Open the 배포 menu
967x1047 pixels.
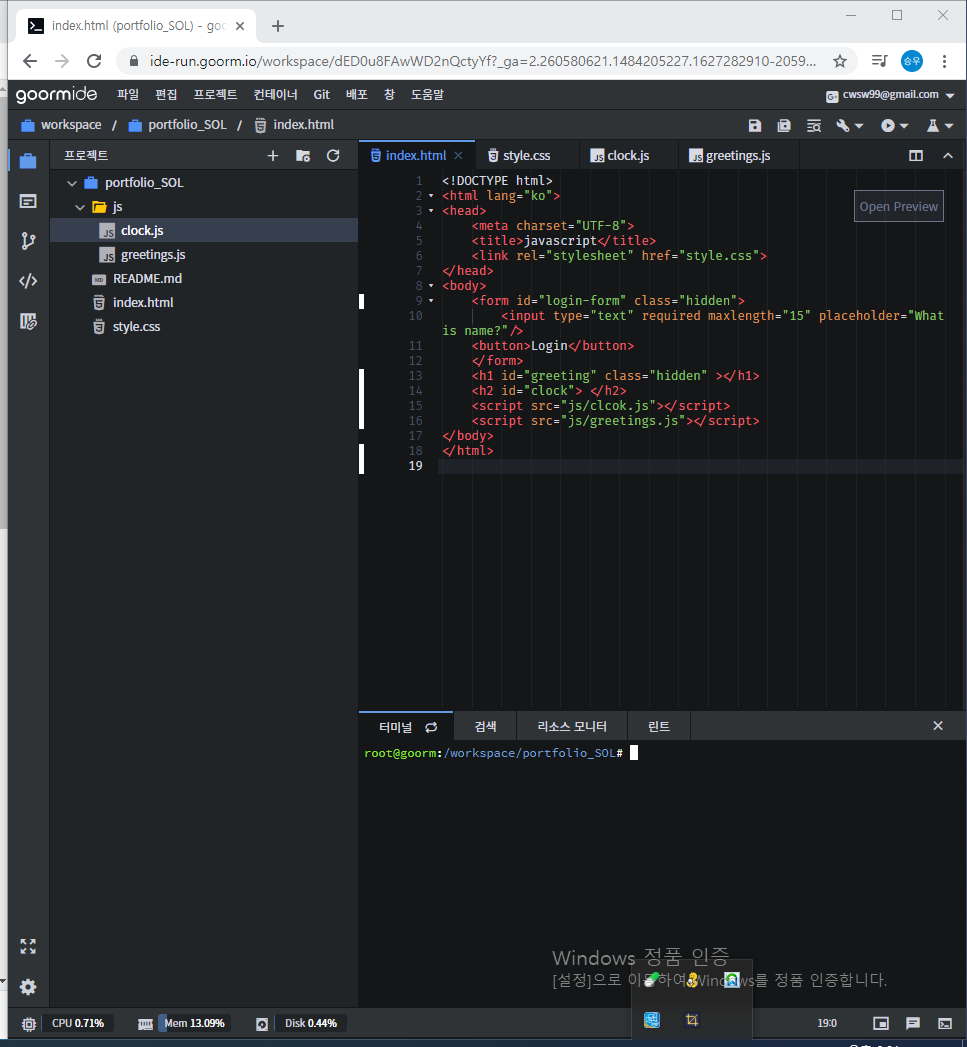[x=357, y=94]
